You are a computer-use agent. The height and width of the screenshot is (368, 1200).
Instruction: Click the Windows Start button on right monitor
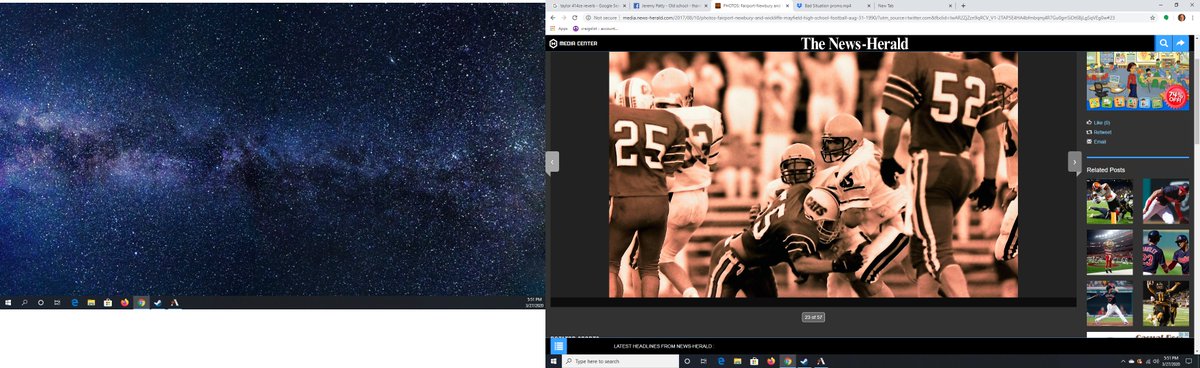coord(553,360)
